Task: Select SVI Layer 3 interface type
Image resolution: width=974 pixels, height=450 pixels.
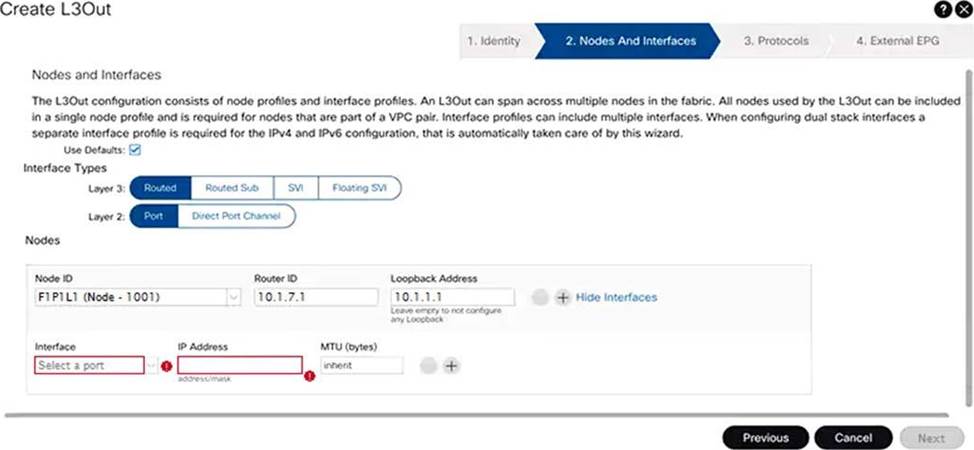Action: tap(294, 188)
